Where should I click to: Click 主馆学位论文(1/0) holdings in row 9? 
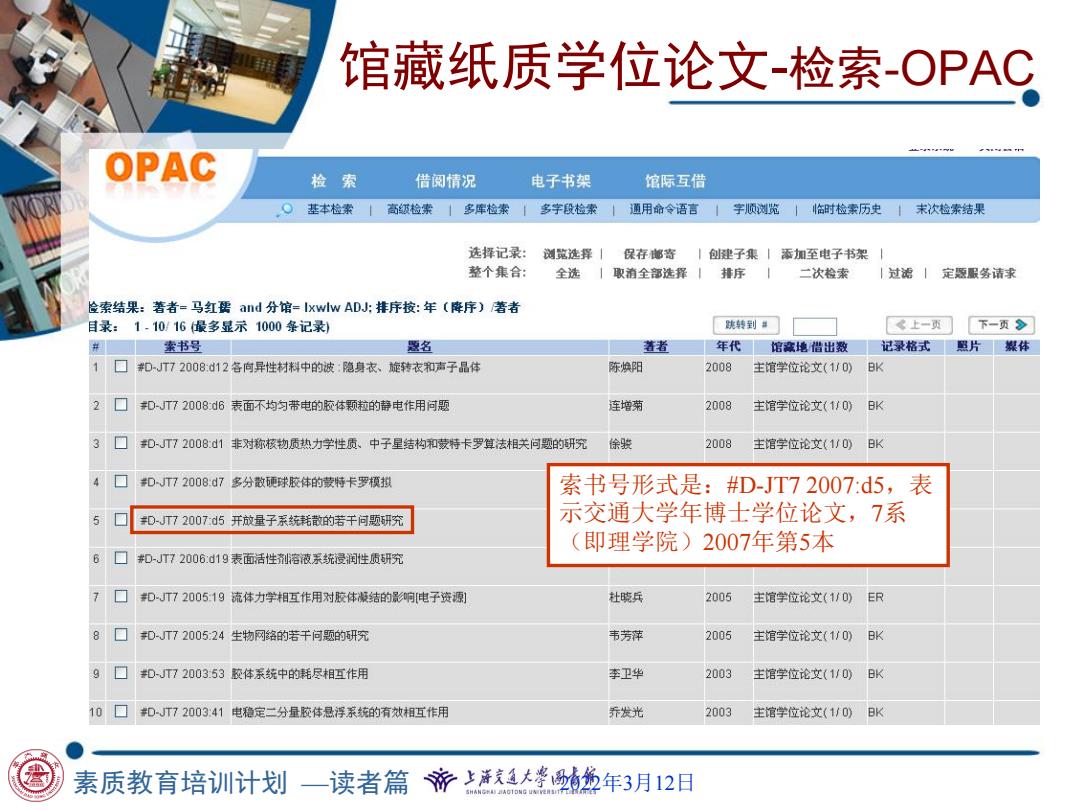(x=802, y=674)
